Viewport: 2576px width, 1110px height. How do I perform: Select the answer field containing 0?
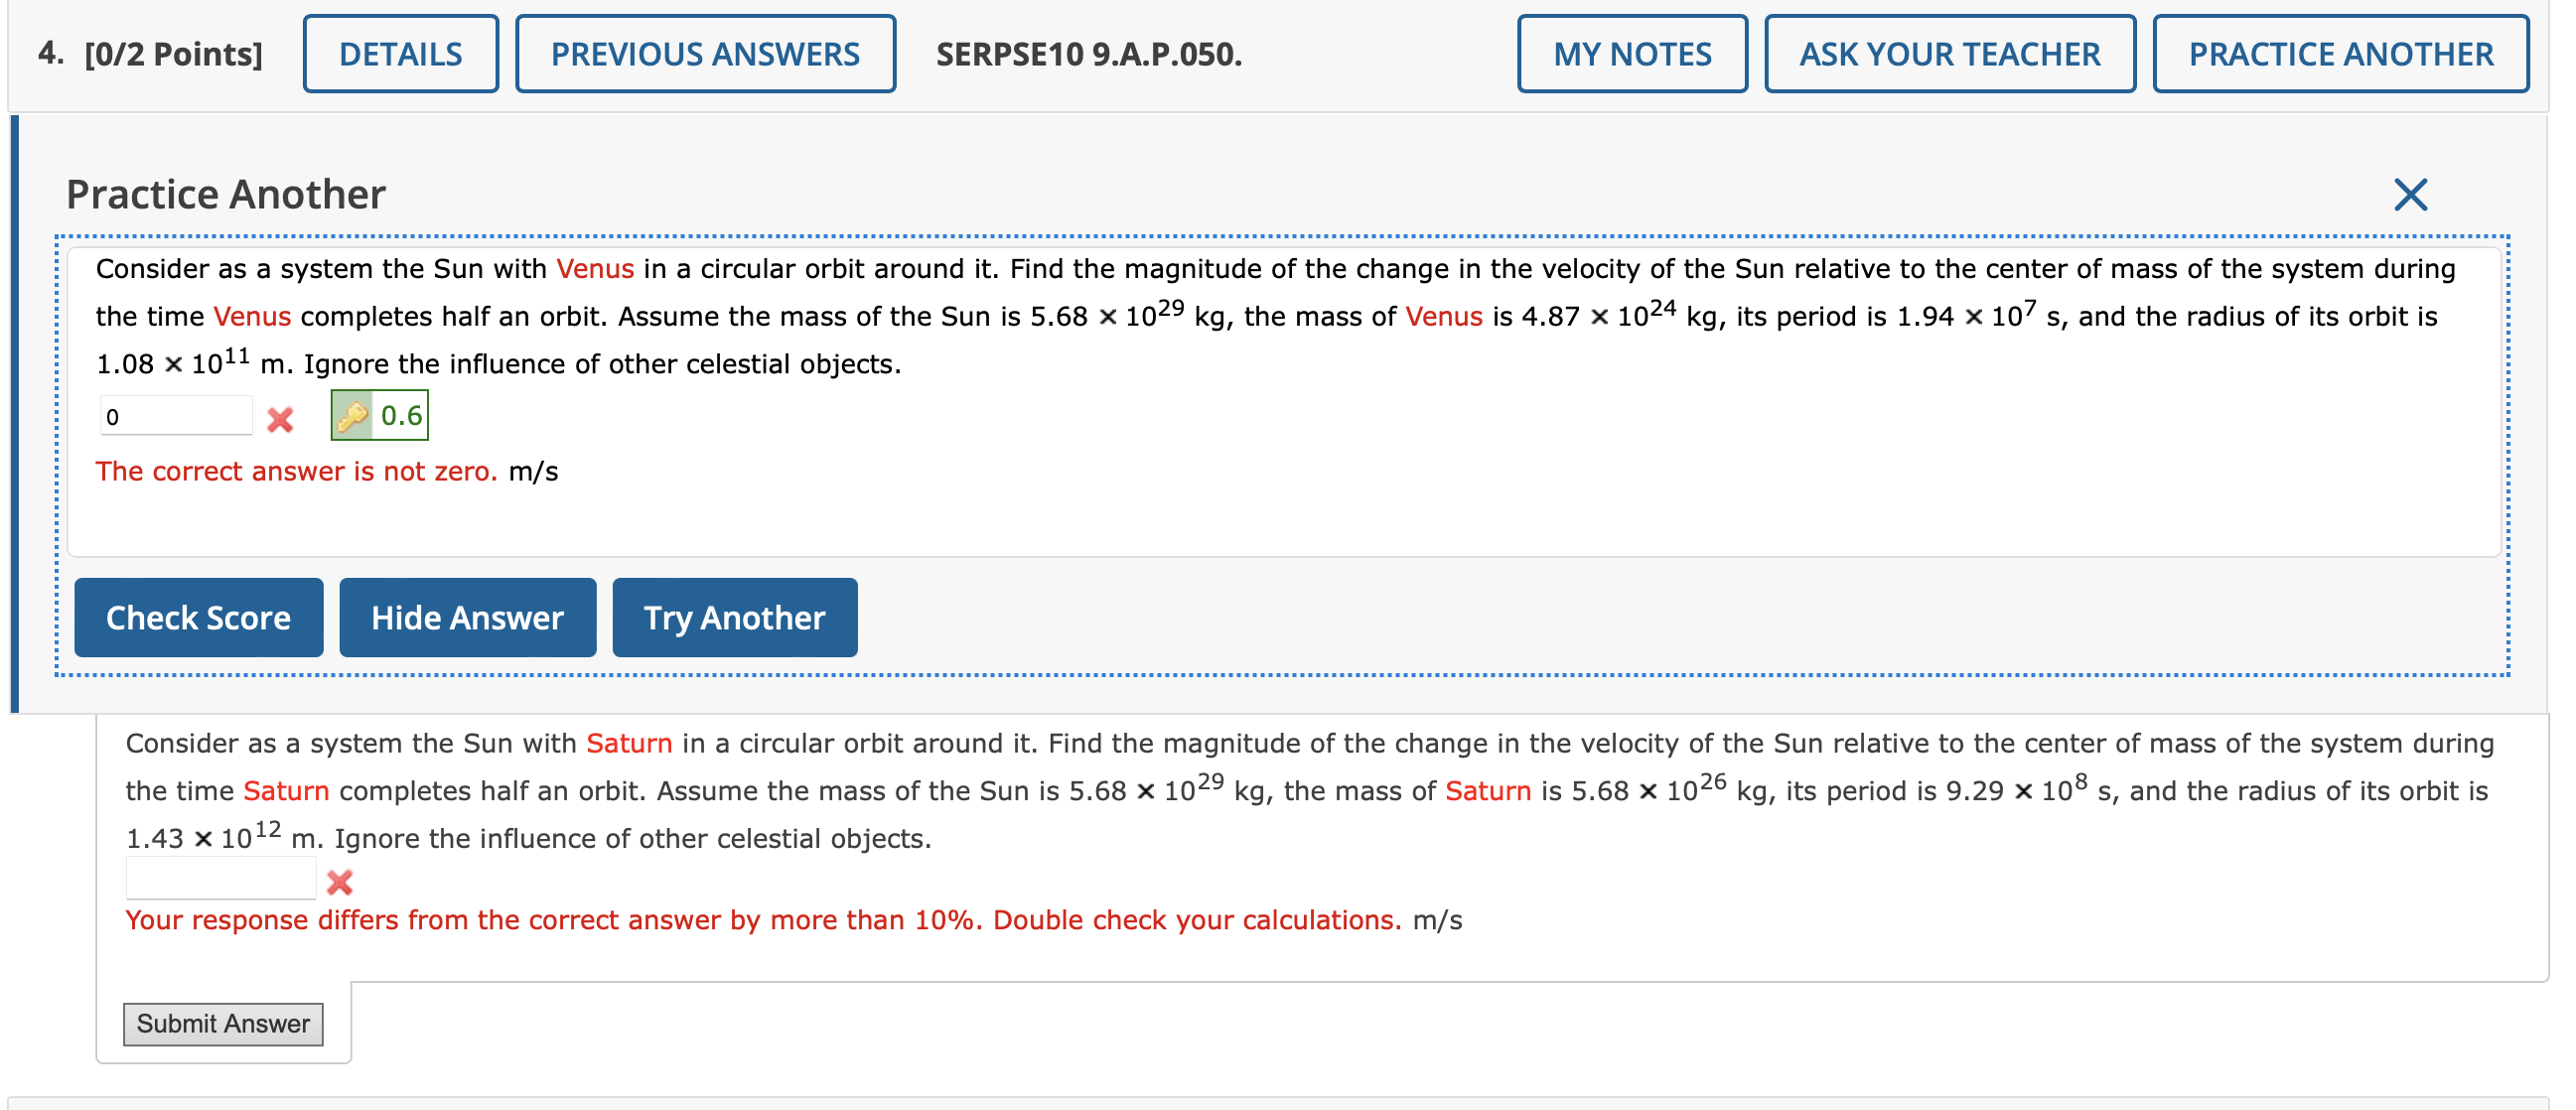pyautogui.click(x=176, y=414)
